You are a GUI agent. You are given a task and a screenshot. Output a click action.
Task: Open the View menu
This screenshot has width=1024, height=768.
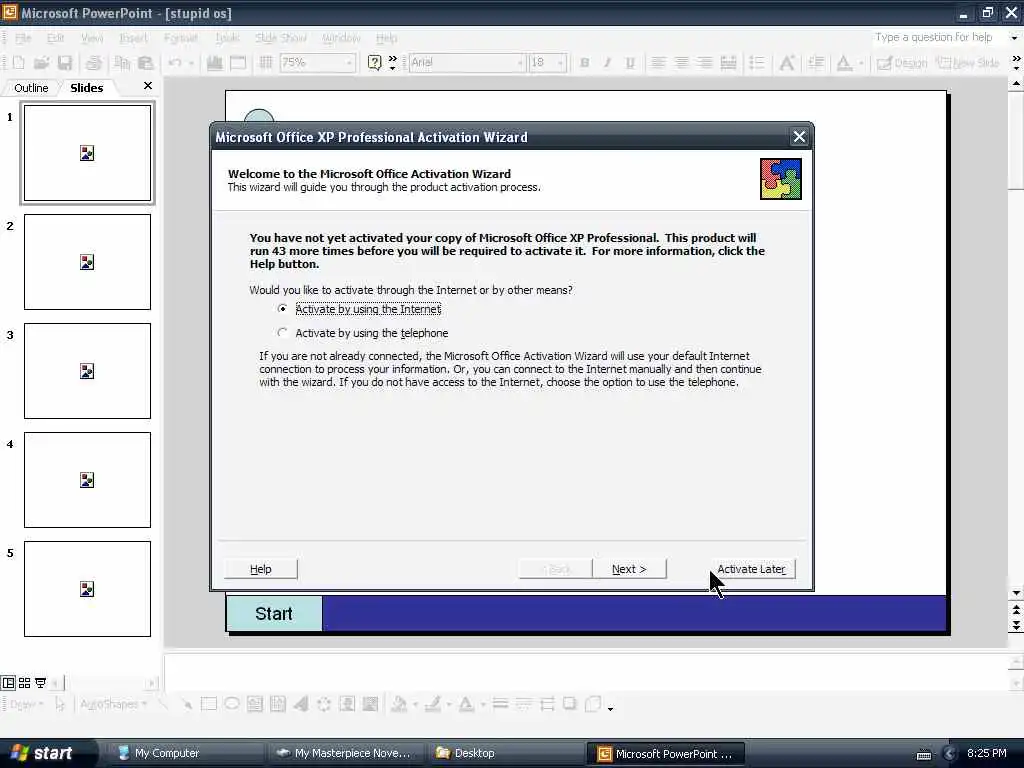[92, 38]
